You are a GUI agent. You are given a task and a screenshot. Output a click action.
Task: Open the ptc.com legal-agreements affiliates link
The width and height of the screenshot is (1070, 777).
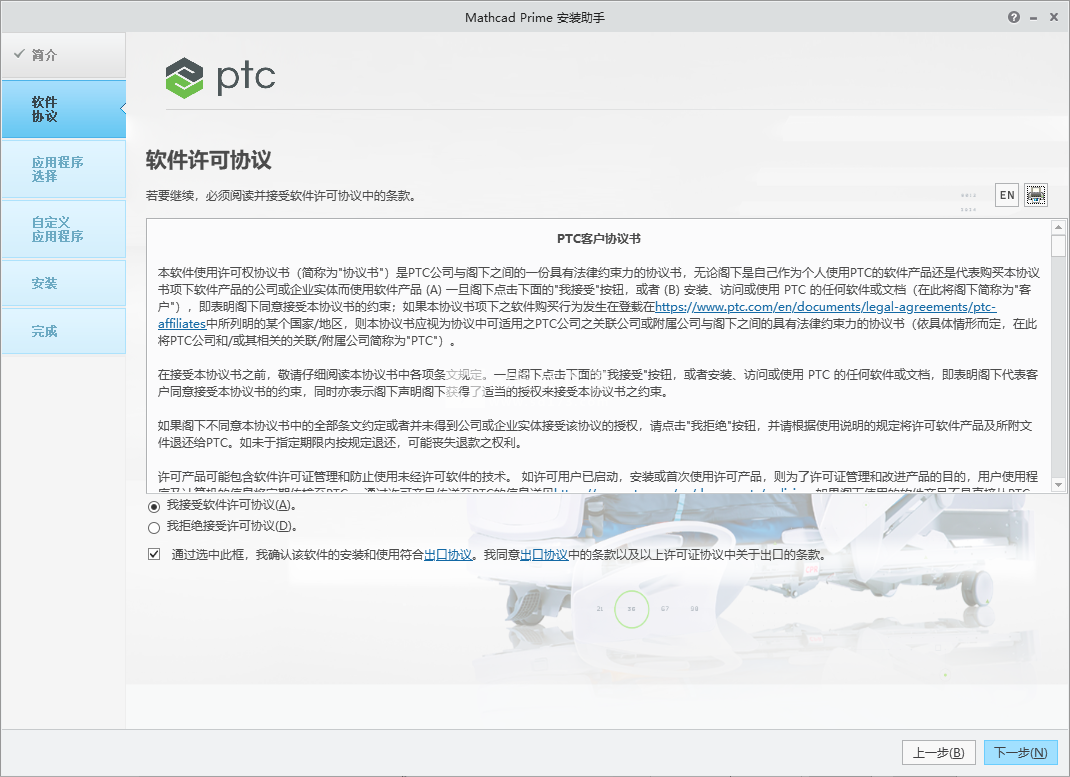point(825,307)
